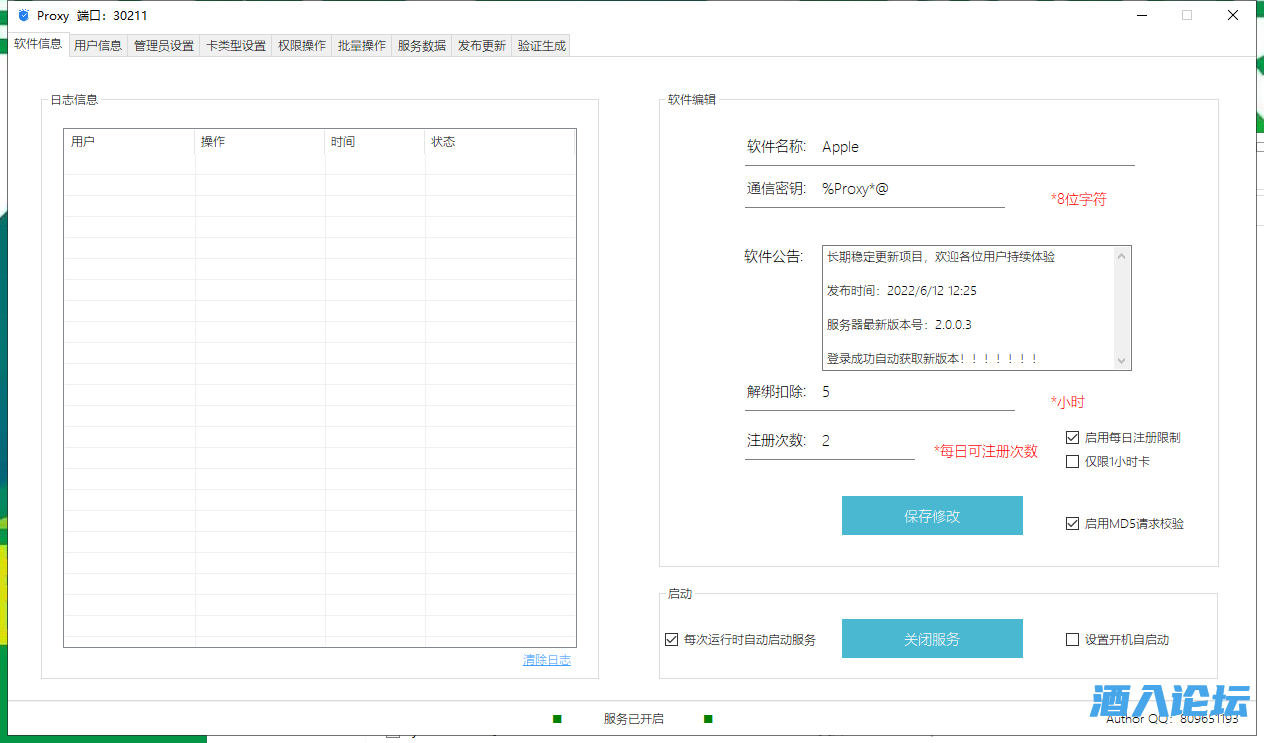Enable 设置开机自启动 option
The height and width of the screenshot is (743, 1264).
coord(1073,640)
